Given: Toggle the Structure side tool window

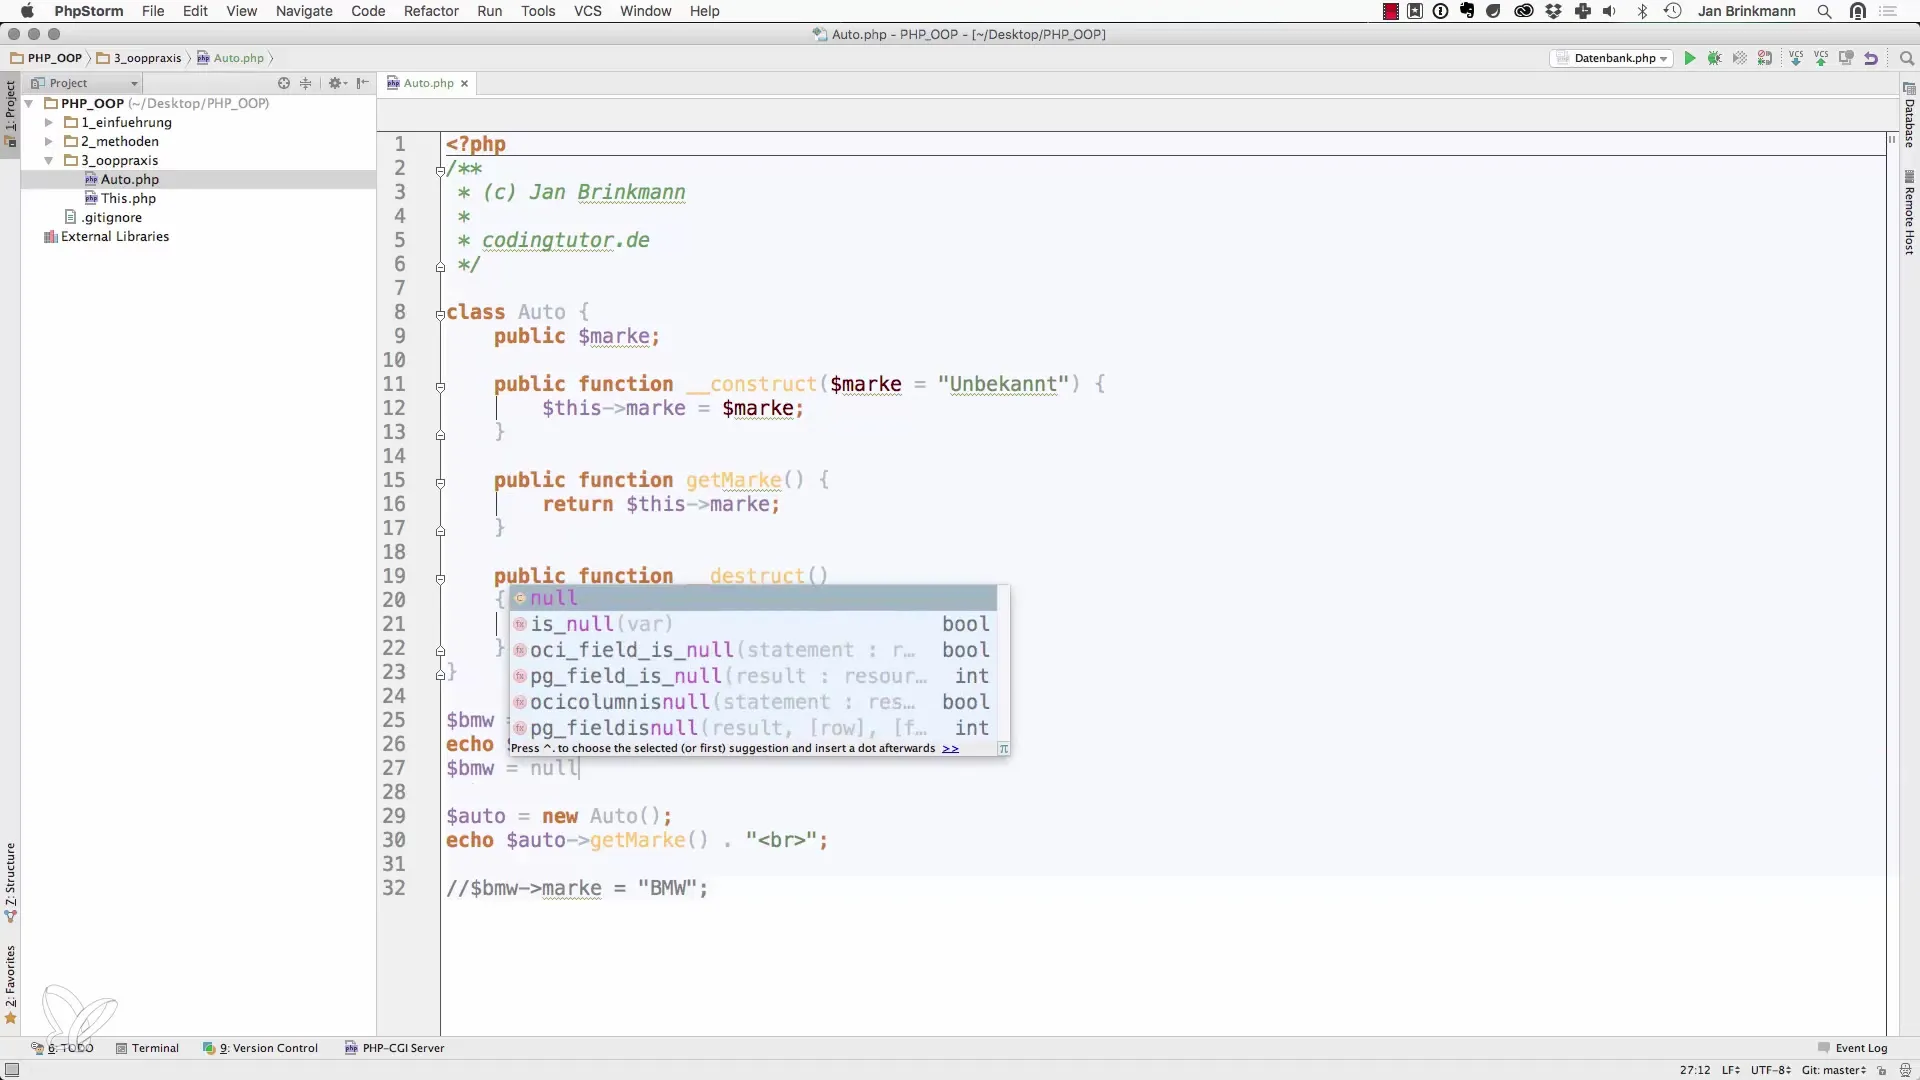Looking at the screenshot, I should tap(11, 882).
